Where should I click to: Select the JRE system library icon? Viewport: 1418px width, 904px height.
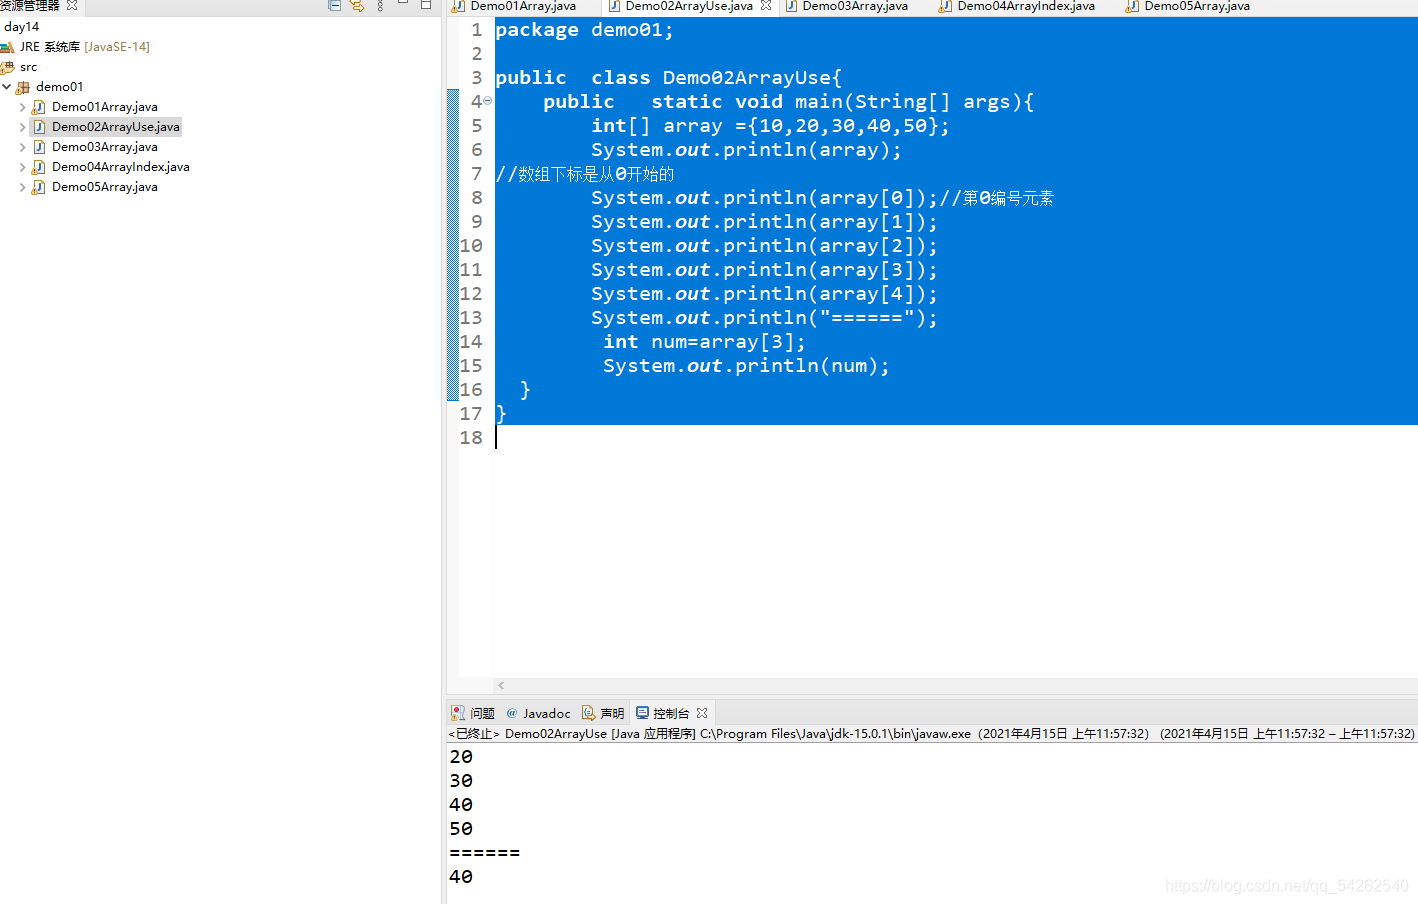click(x=7, y=47)
